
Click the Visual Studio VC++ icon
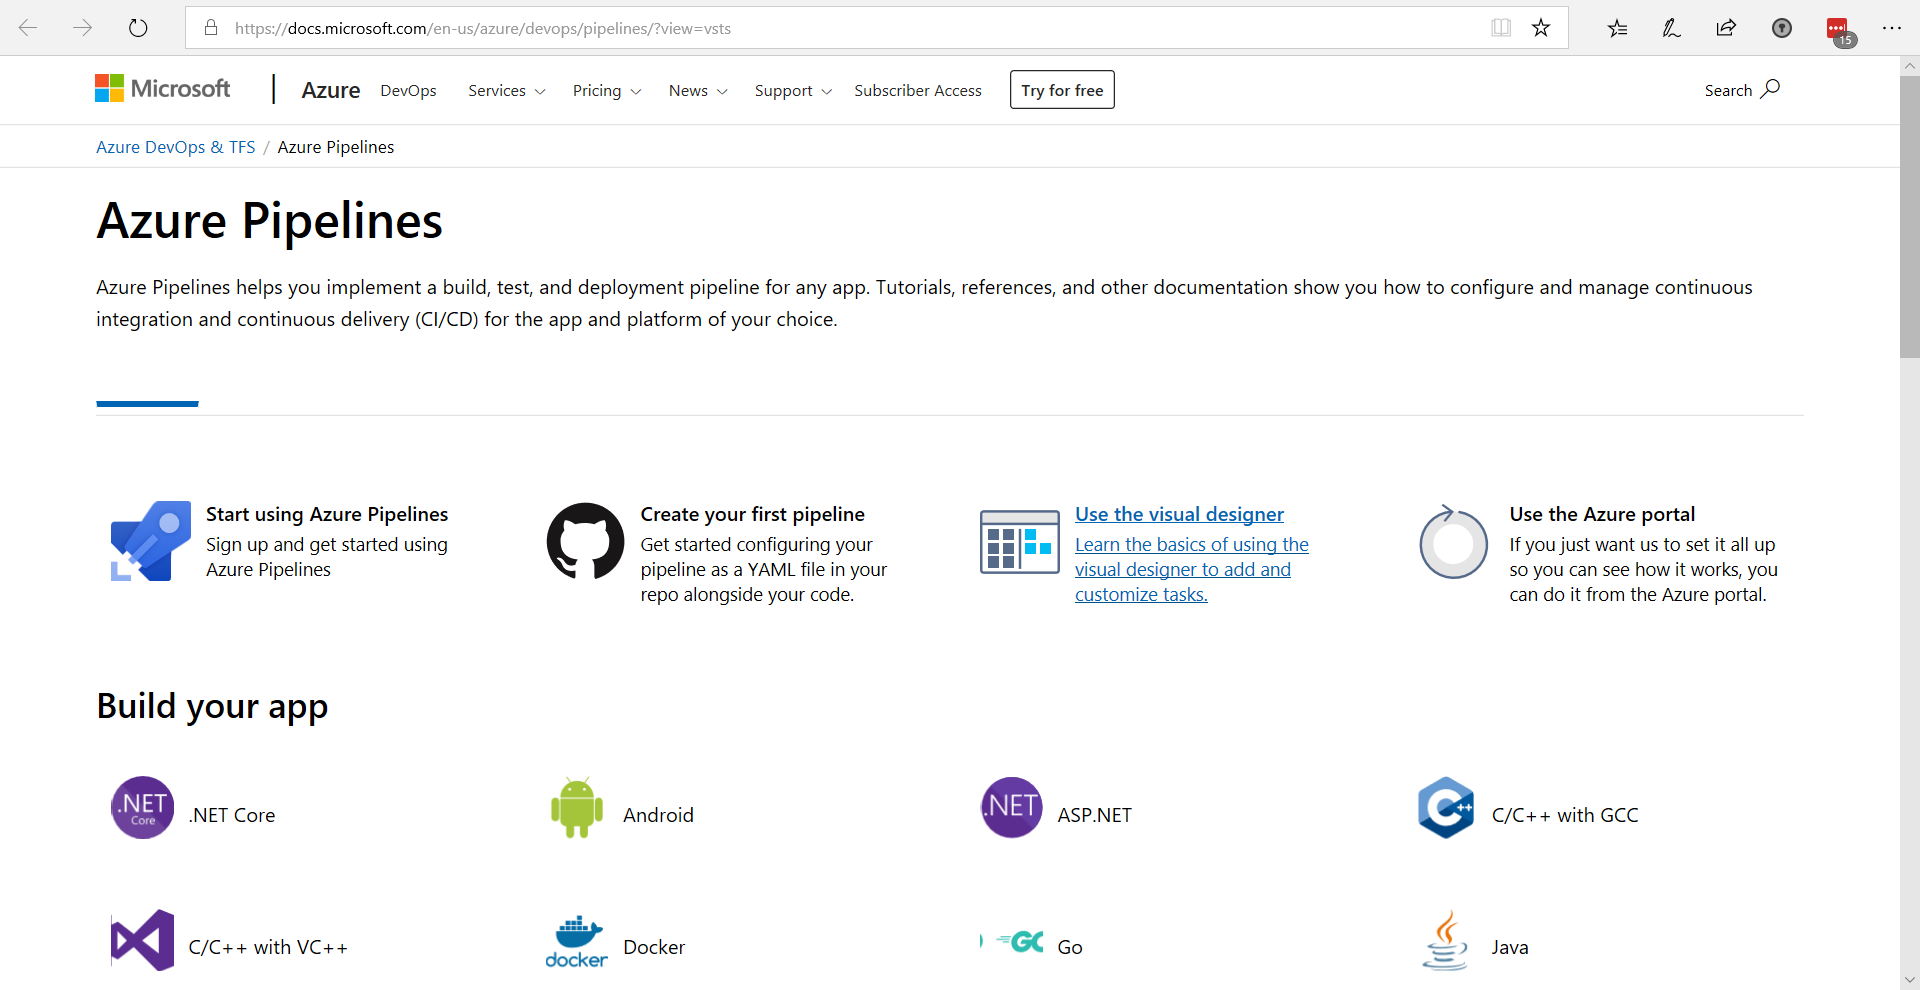(x=143, y=940)
